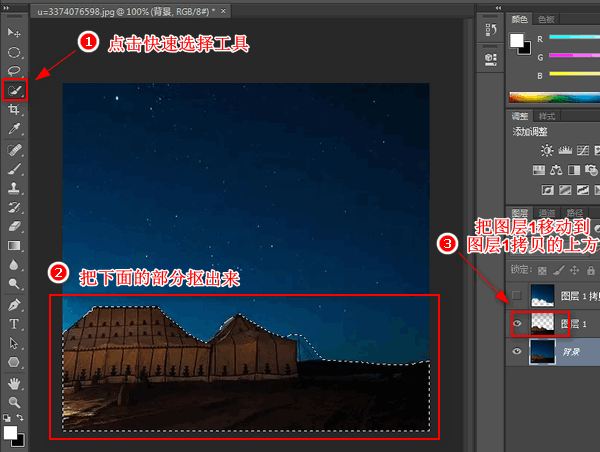Add a Photo Filter adjustment
This screenshot has width=600, height=452.
[x=591, y=170]
